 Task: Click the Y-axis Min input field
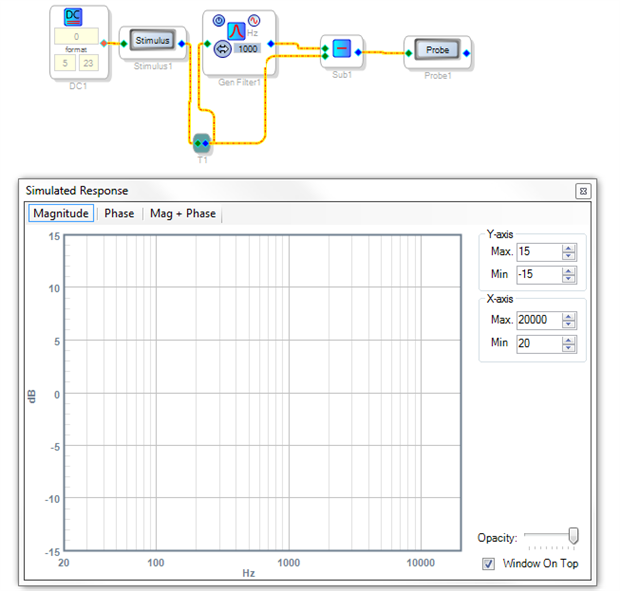coord(539,275)
